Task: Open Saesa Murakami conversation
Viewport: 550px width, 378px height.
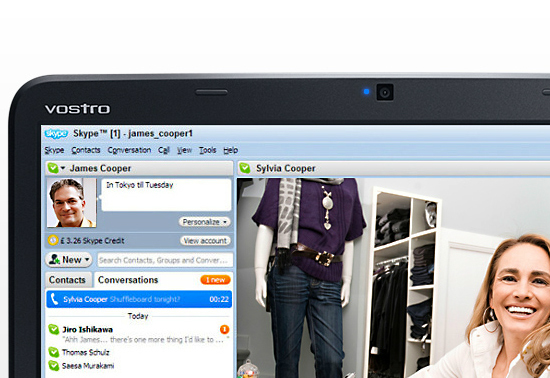Action: tap(88, 366)
